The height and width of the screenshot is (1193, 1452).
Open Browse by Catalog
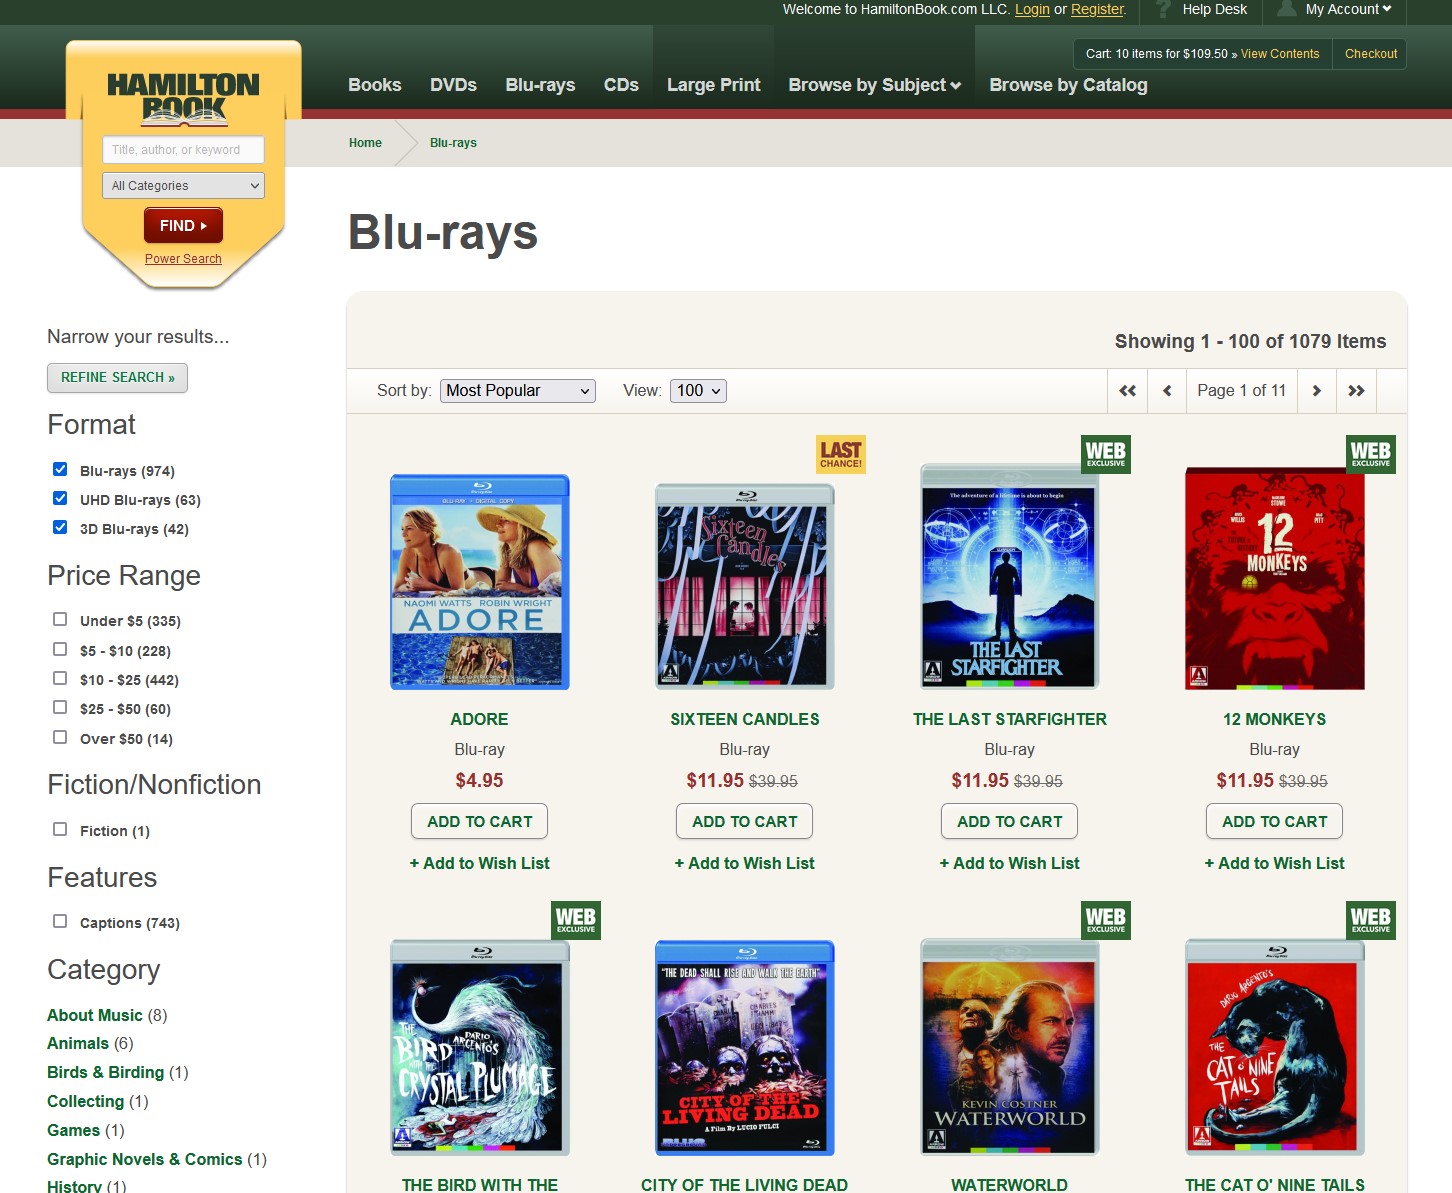[1068, 85]
